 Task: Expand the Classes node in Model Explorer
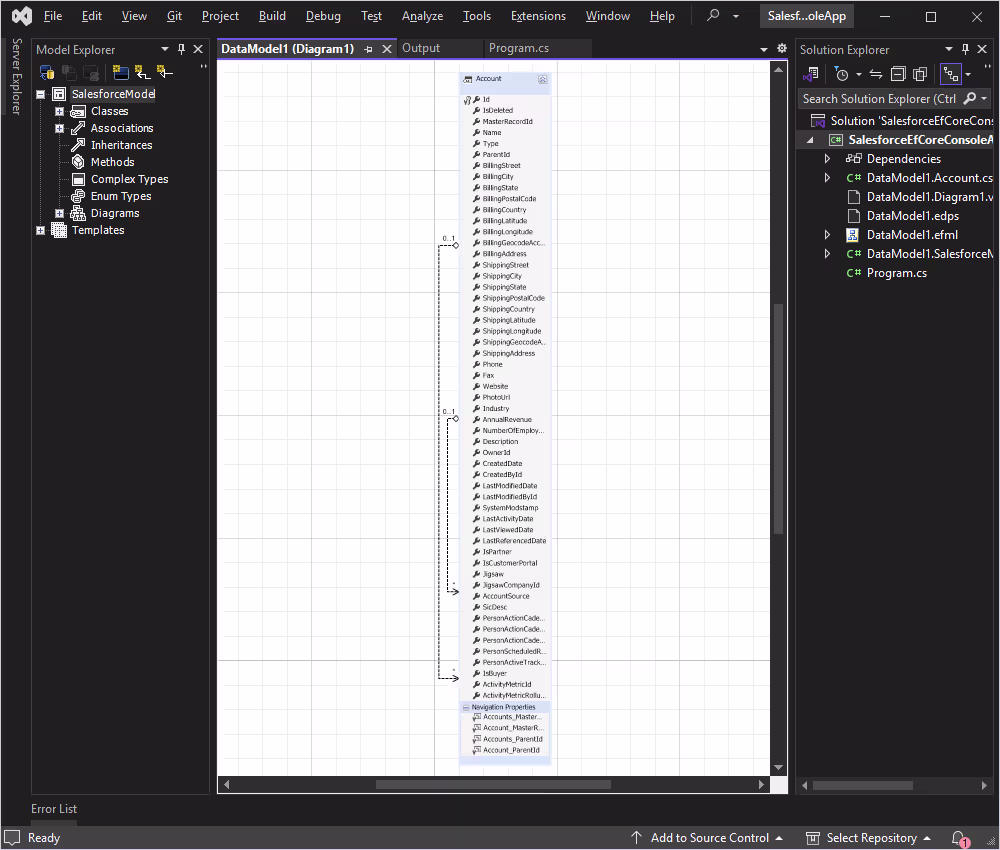click(x=58, y=110)
